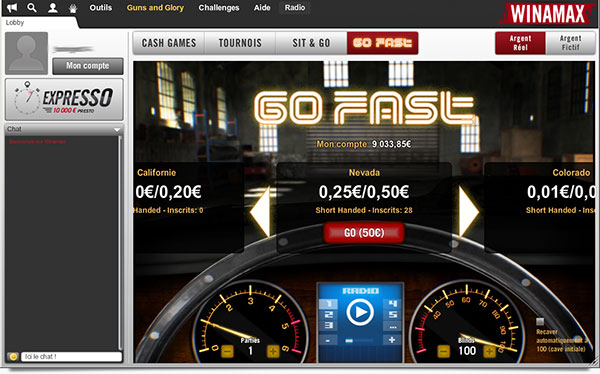This screenshot has width=600, height=374.
Task: Select the Colorado table card
Action: pos(540,207)
